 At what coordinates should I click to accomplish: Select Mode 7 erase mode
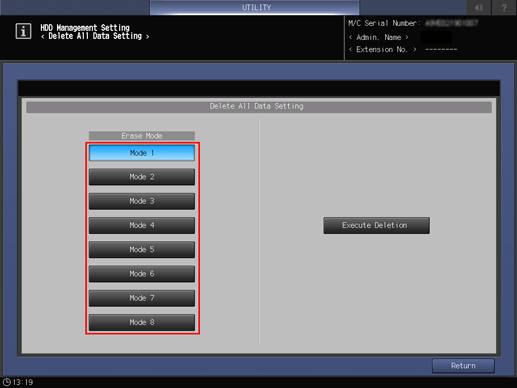[x=142, y=298]
